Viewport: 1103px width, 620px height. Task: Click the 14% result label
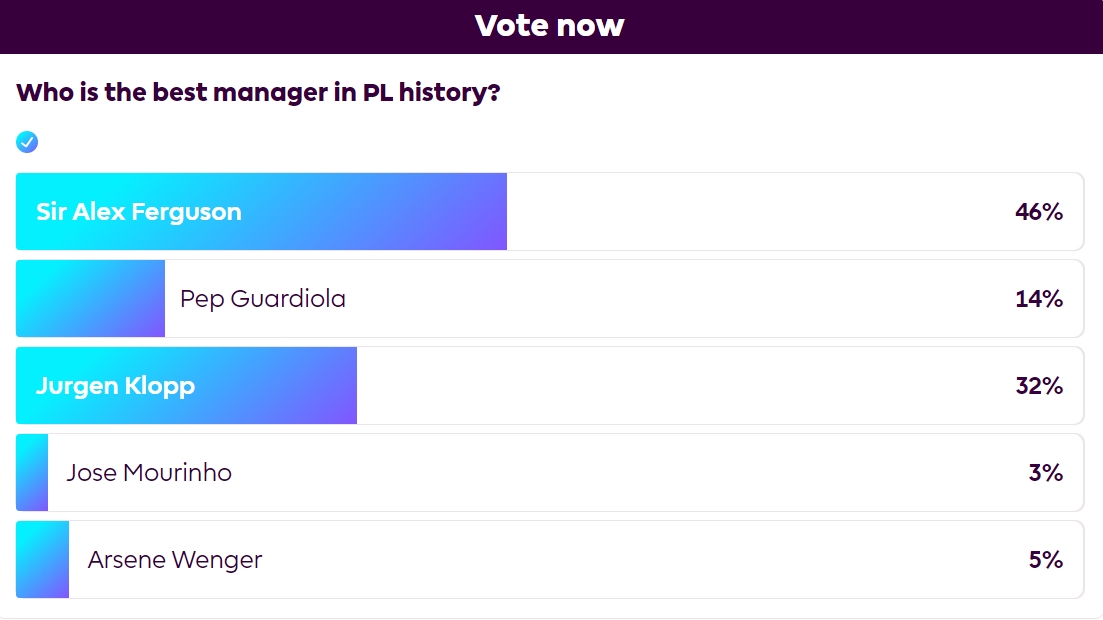tap(1038, 299)
